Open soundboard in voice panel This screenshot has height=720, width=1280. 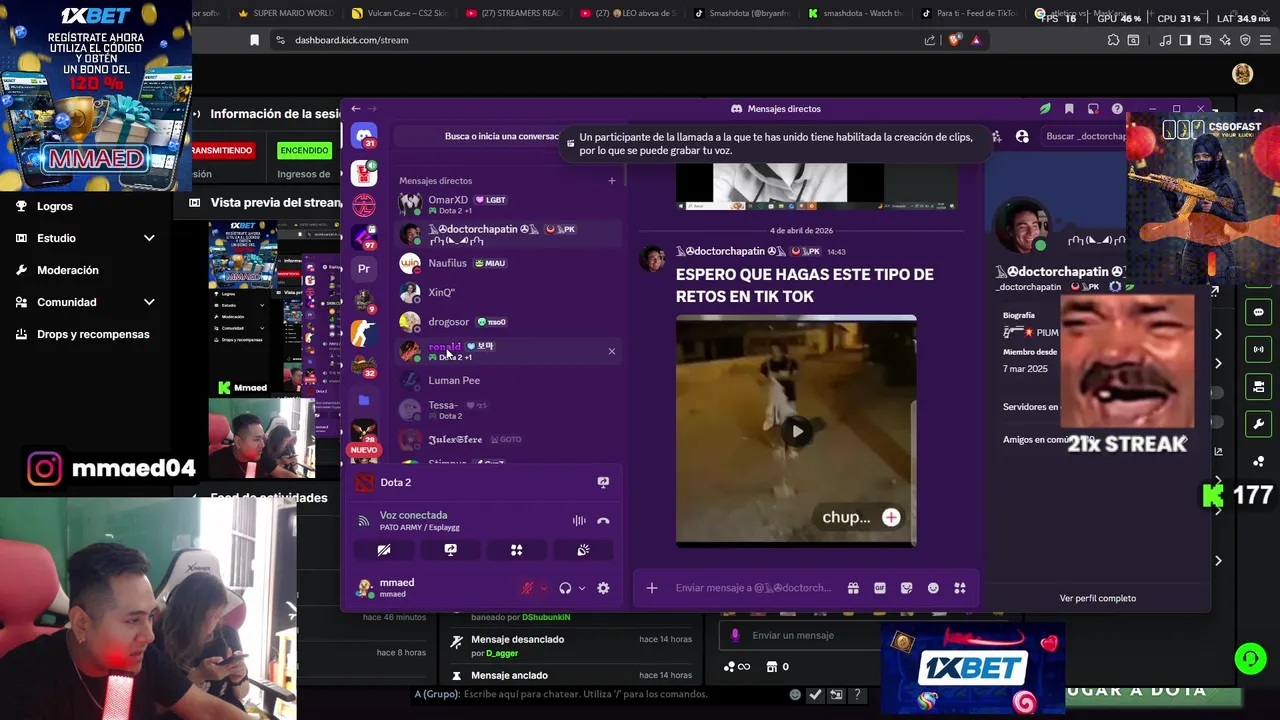point(583,550)
